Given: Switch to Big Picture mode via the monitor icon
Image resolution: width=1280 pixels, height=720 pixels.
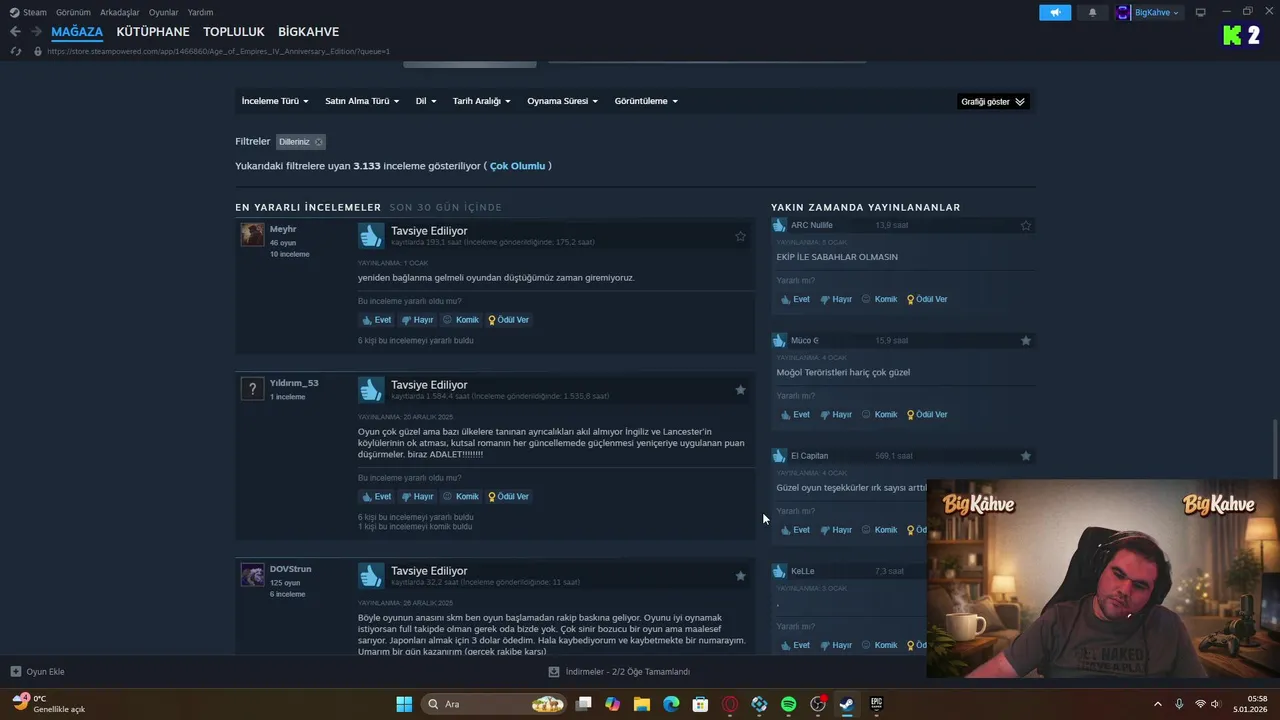Looking at the screenshot, I should 1200,12.
